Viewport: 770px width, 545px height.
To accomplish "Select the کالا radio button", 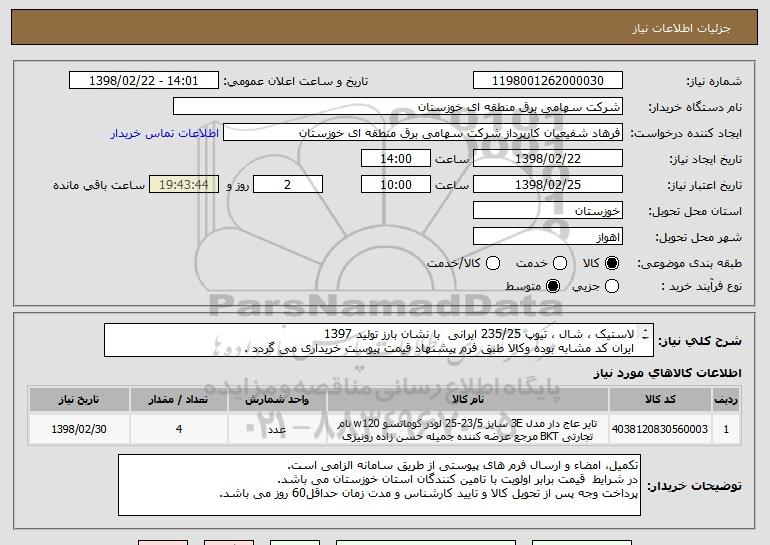I will [612, 263].
